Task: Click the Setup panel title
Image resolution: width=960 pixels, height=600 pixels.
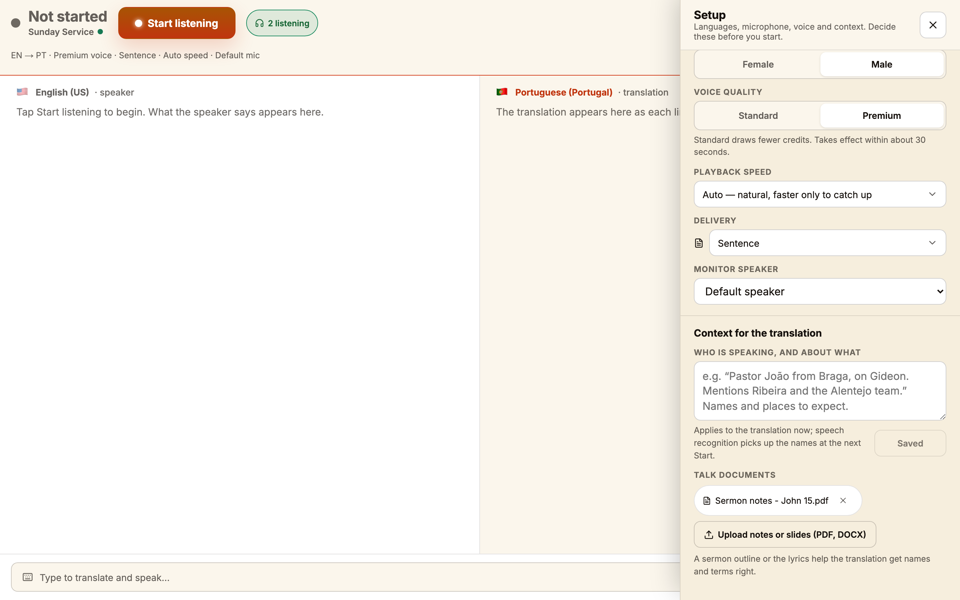Action: 710,15
